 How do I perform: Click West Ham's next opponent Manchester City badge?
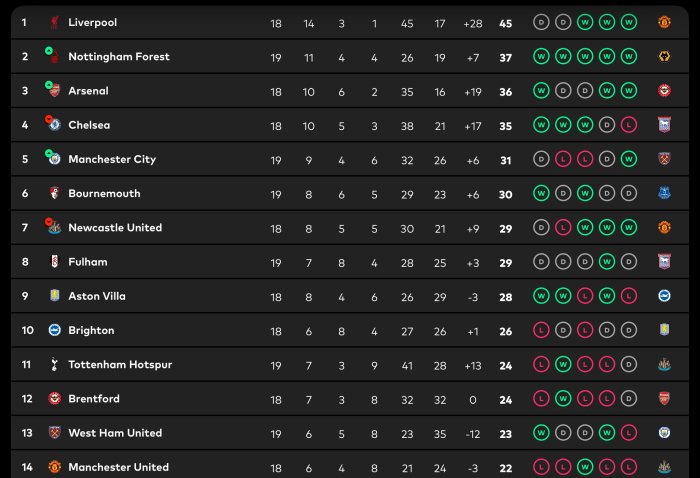pyautogui.click(x=664, y=432)
